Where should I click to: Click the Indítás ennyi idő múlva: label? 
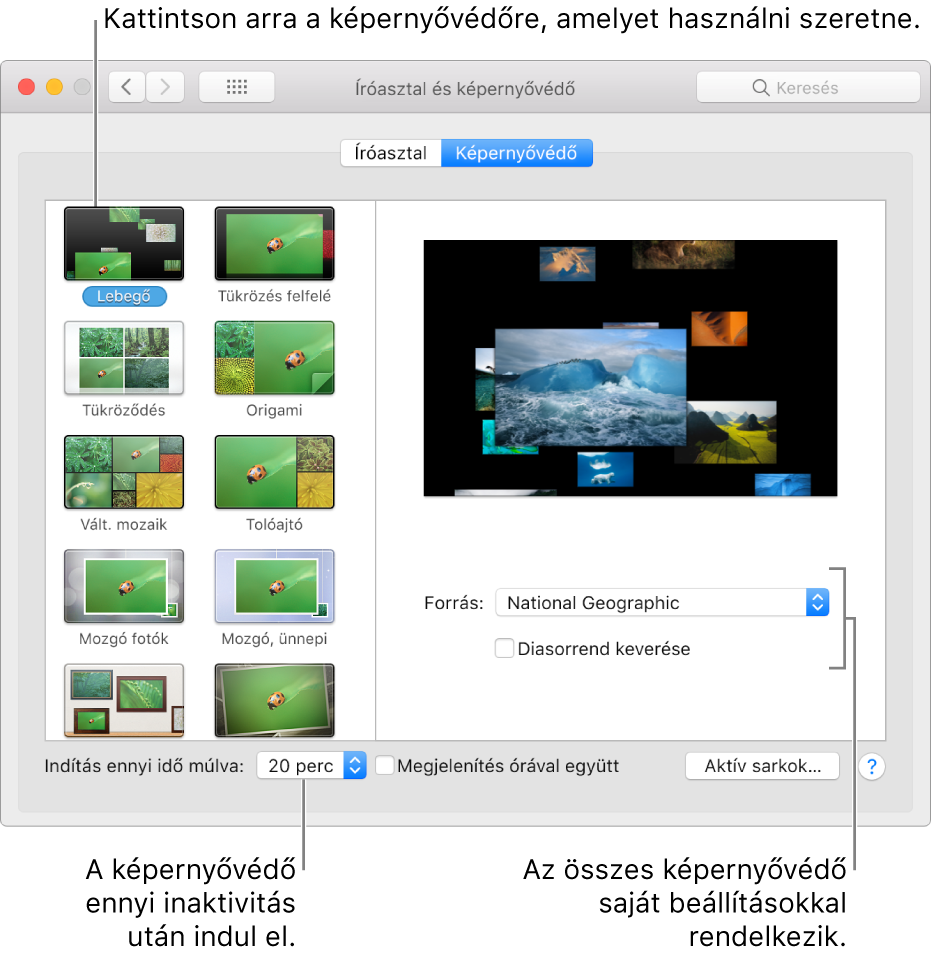coord(144,766)
